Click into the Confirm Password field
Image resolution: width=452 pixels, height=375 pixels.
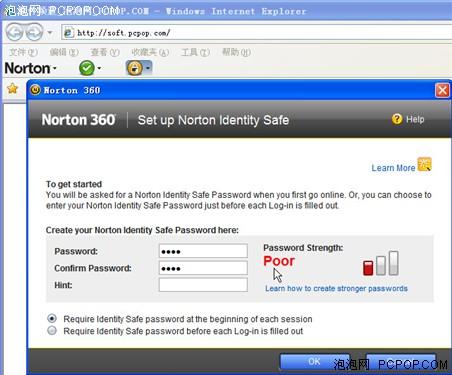click(x=203, y=268)
